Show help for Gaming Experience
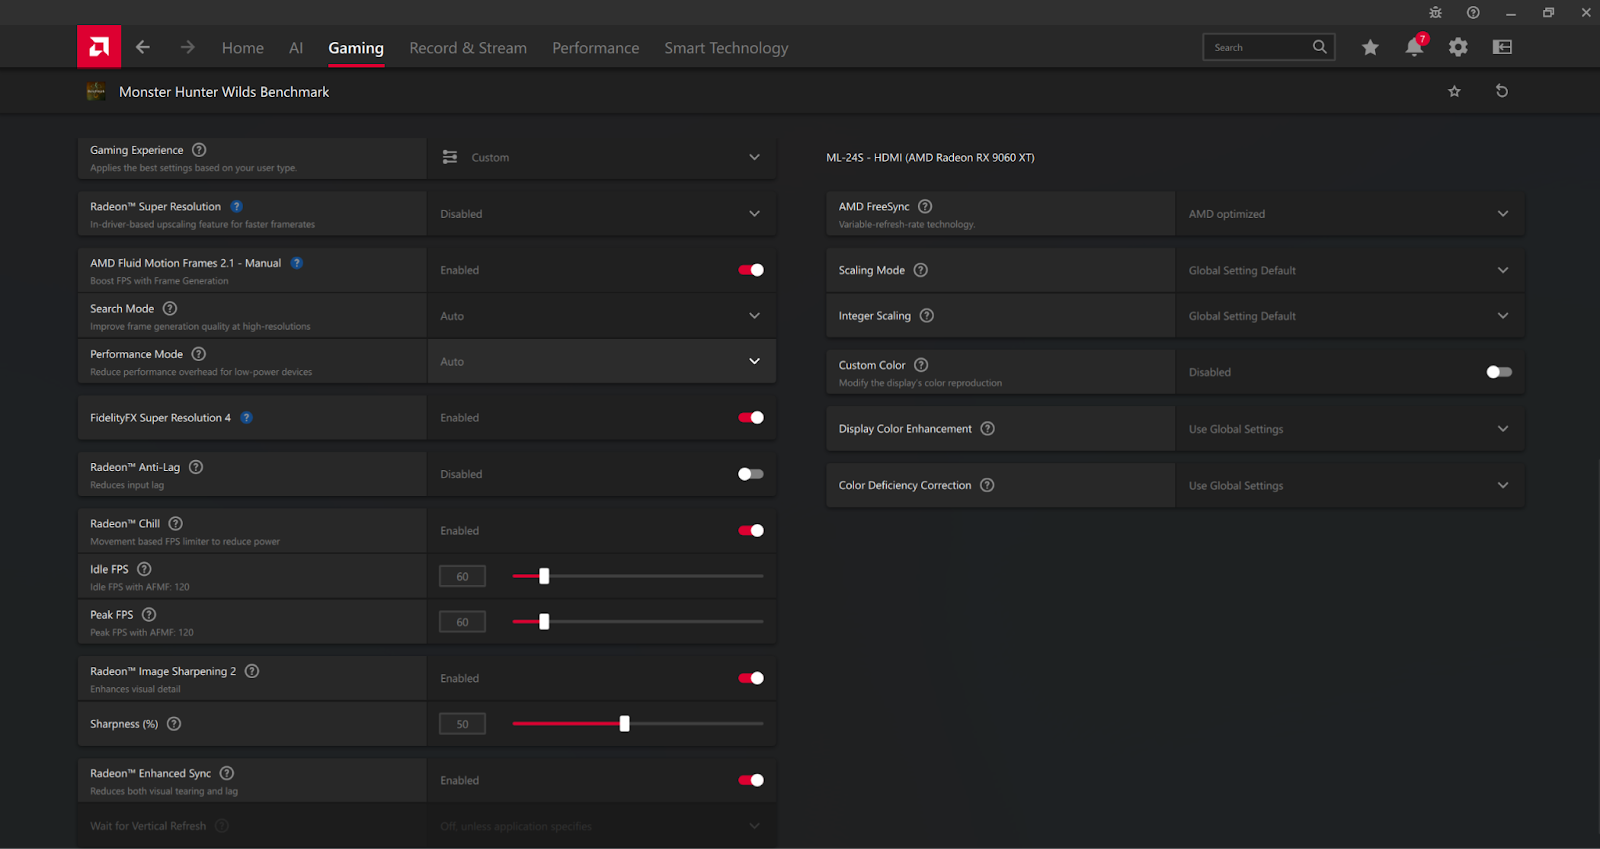 (199, 150)
